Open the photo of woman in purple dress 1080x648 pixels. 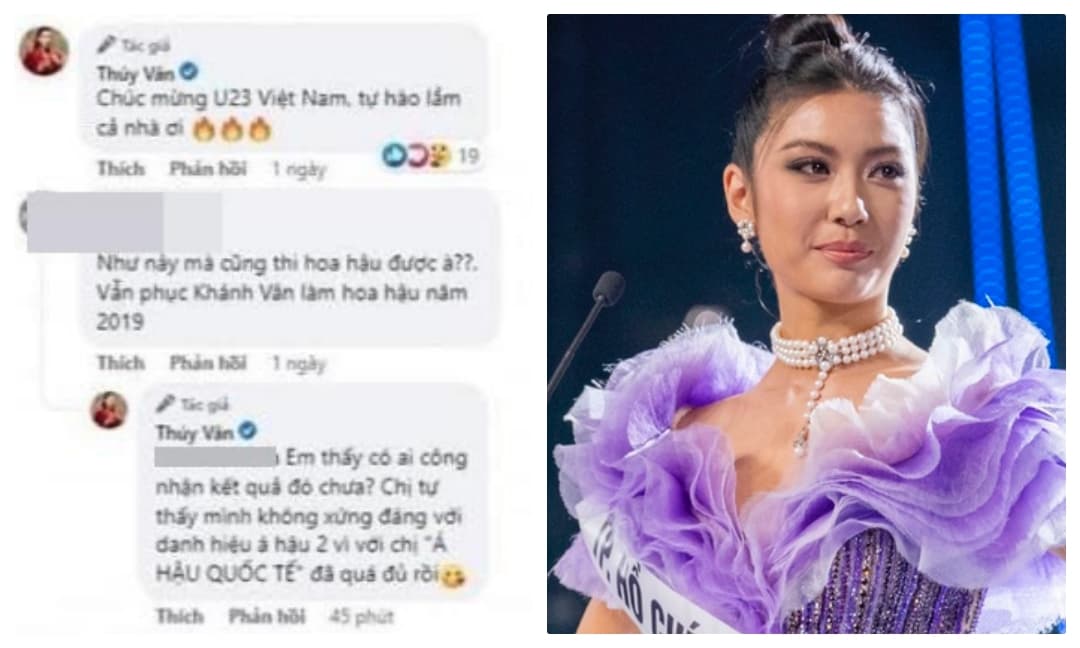click(807, 324)
